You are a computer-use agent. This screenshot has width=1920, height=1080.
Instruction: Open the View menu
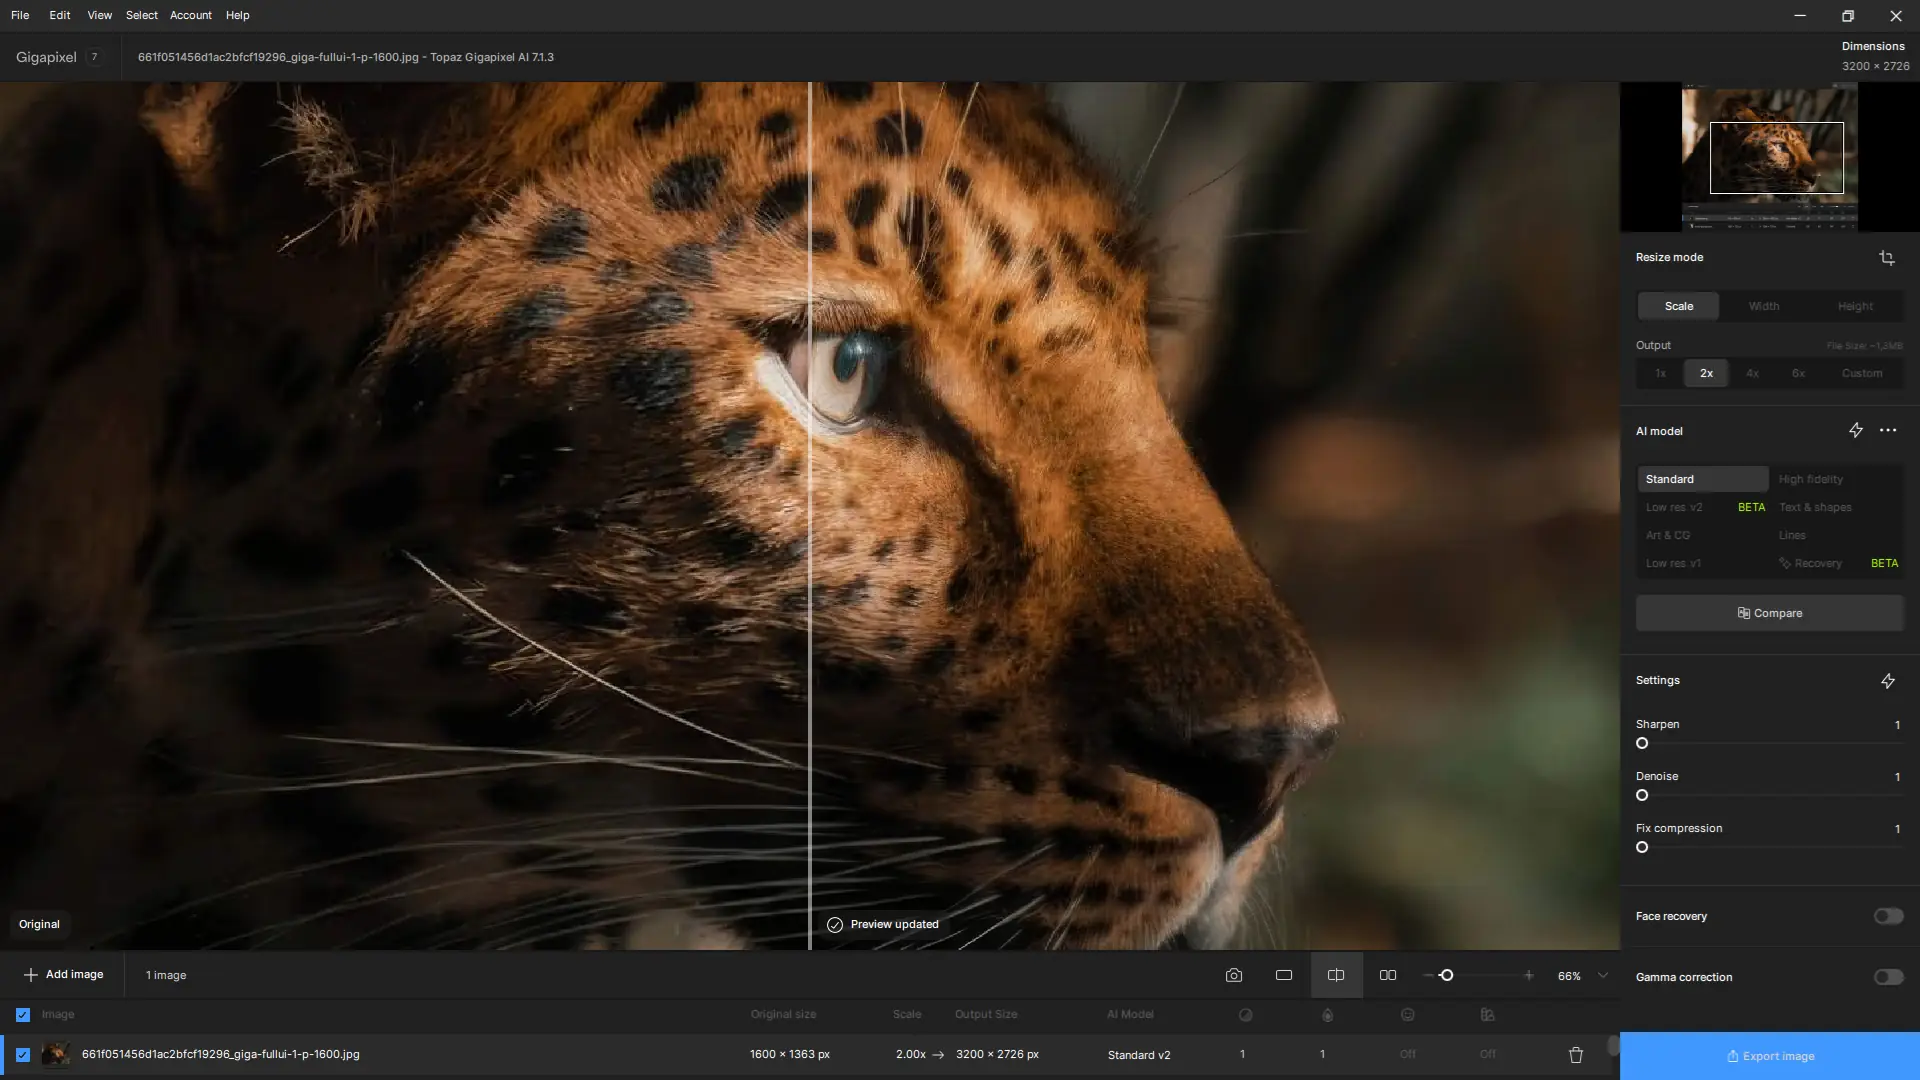point(98,15)
